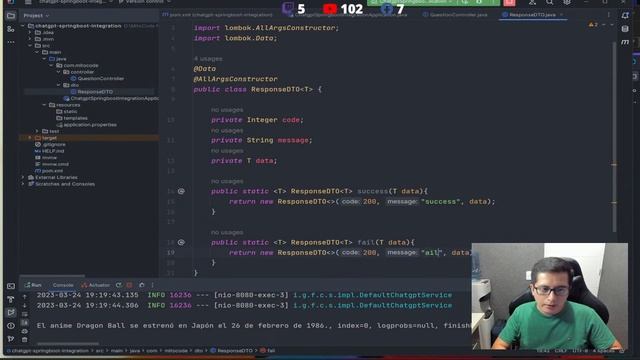Image resolution: width=640 pixels, height=360 pixels.
Task: Open Project view dropdown
Action: 36,16
